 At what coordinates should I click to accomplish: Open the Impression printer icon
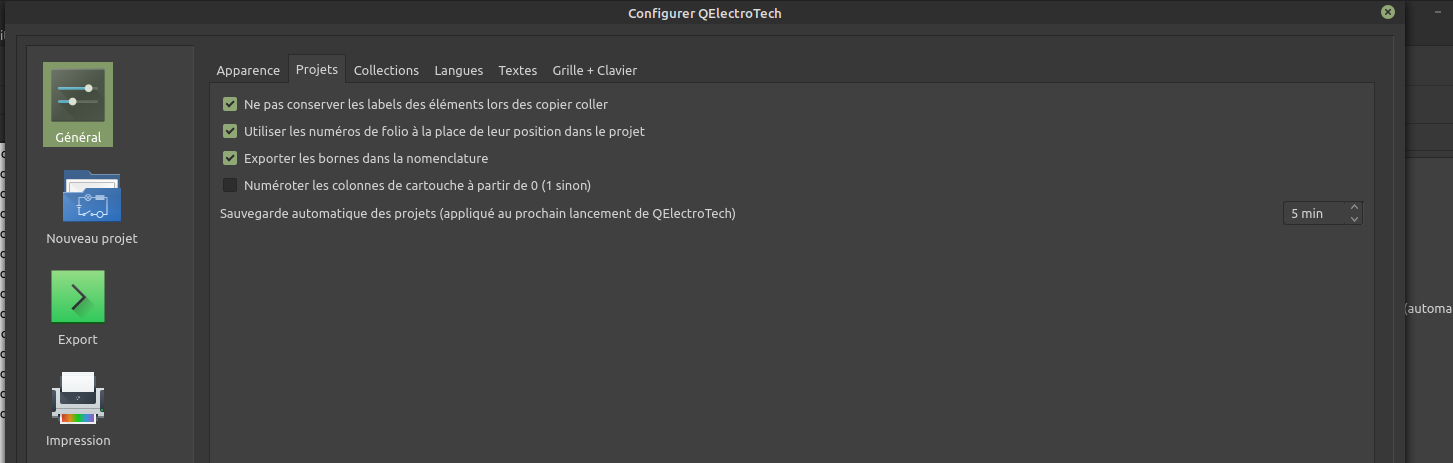tap(78, 396)
